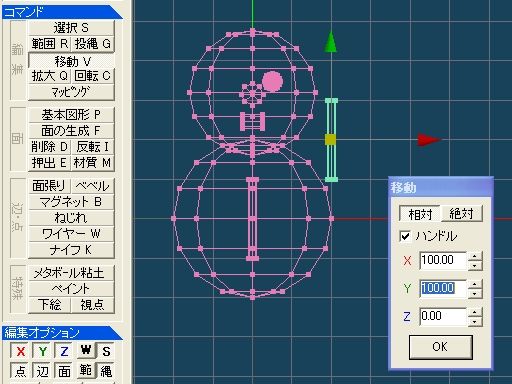Screen dimensions: 512x384
Task: Choose the ワイヤー W wire tool
Action: pyautogui.click(x=71, y=234)
